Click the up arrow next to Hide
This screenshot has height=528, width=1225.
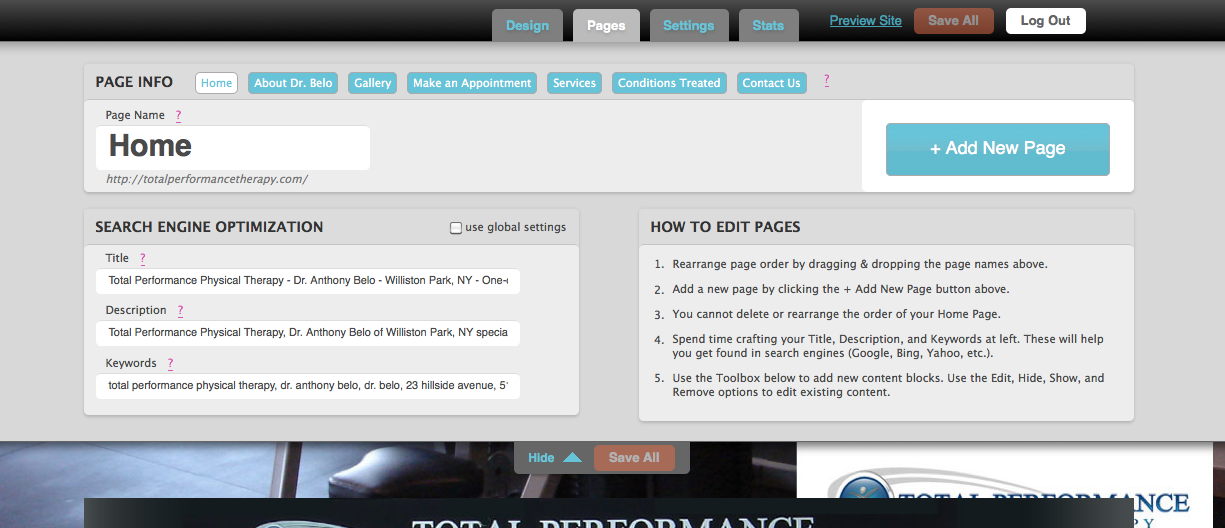point(572,458)
